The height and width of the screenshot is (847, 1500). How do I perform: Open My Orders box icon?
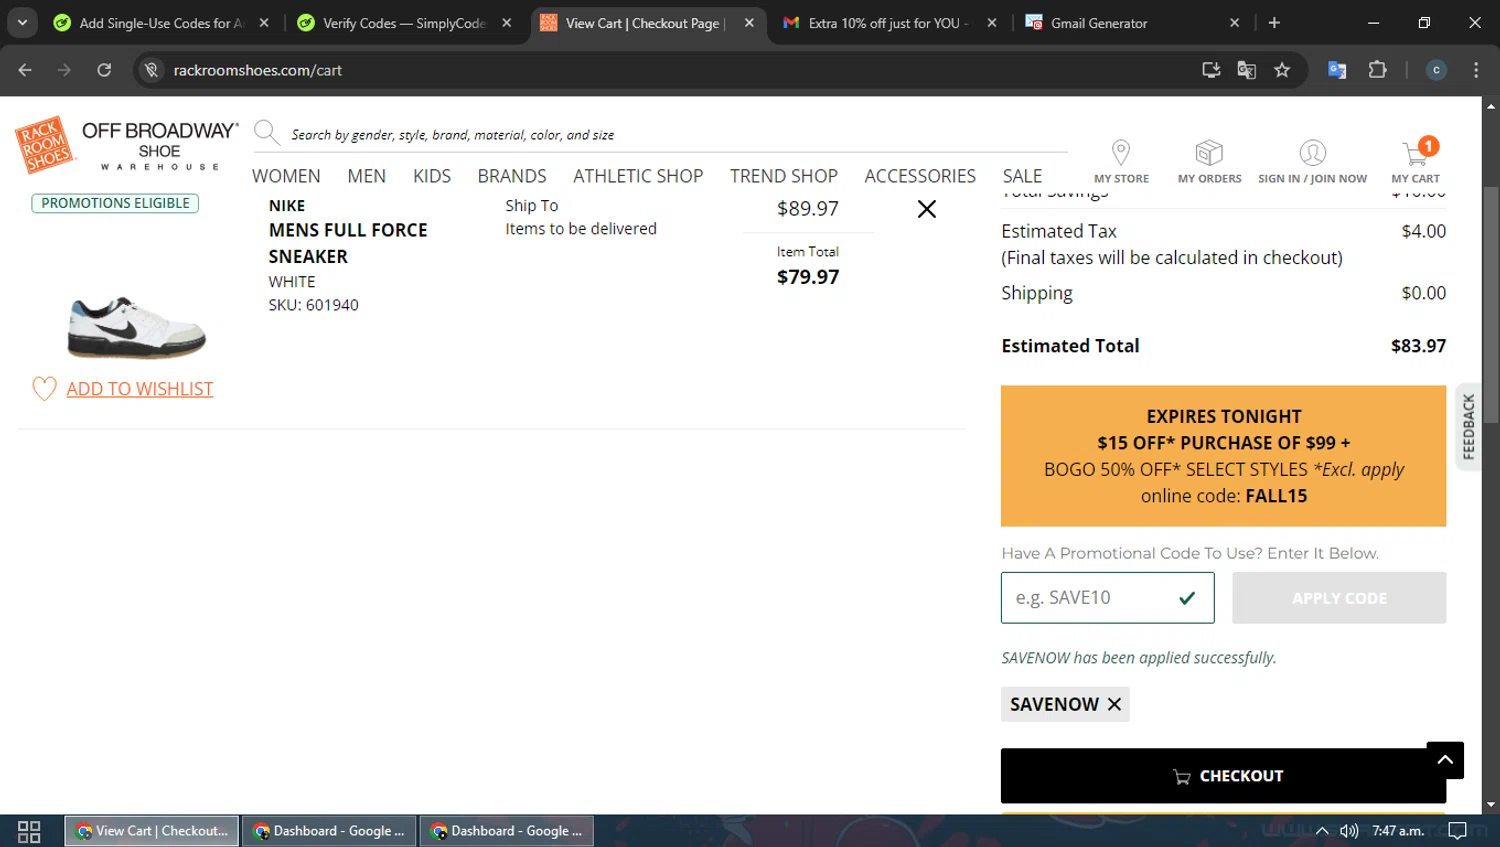coord(1209,161)
